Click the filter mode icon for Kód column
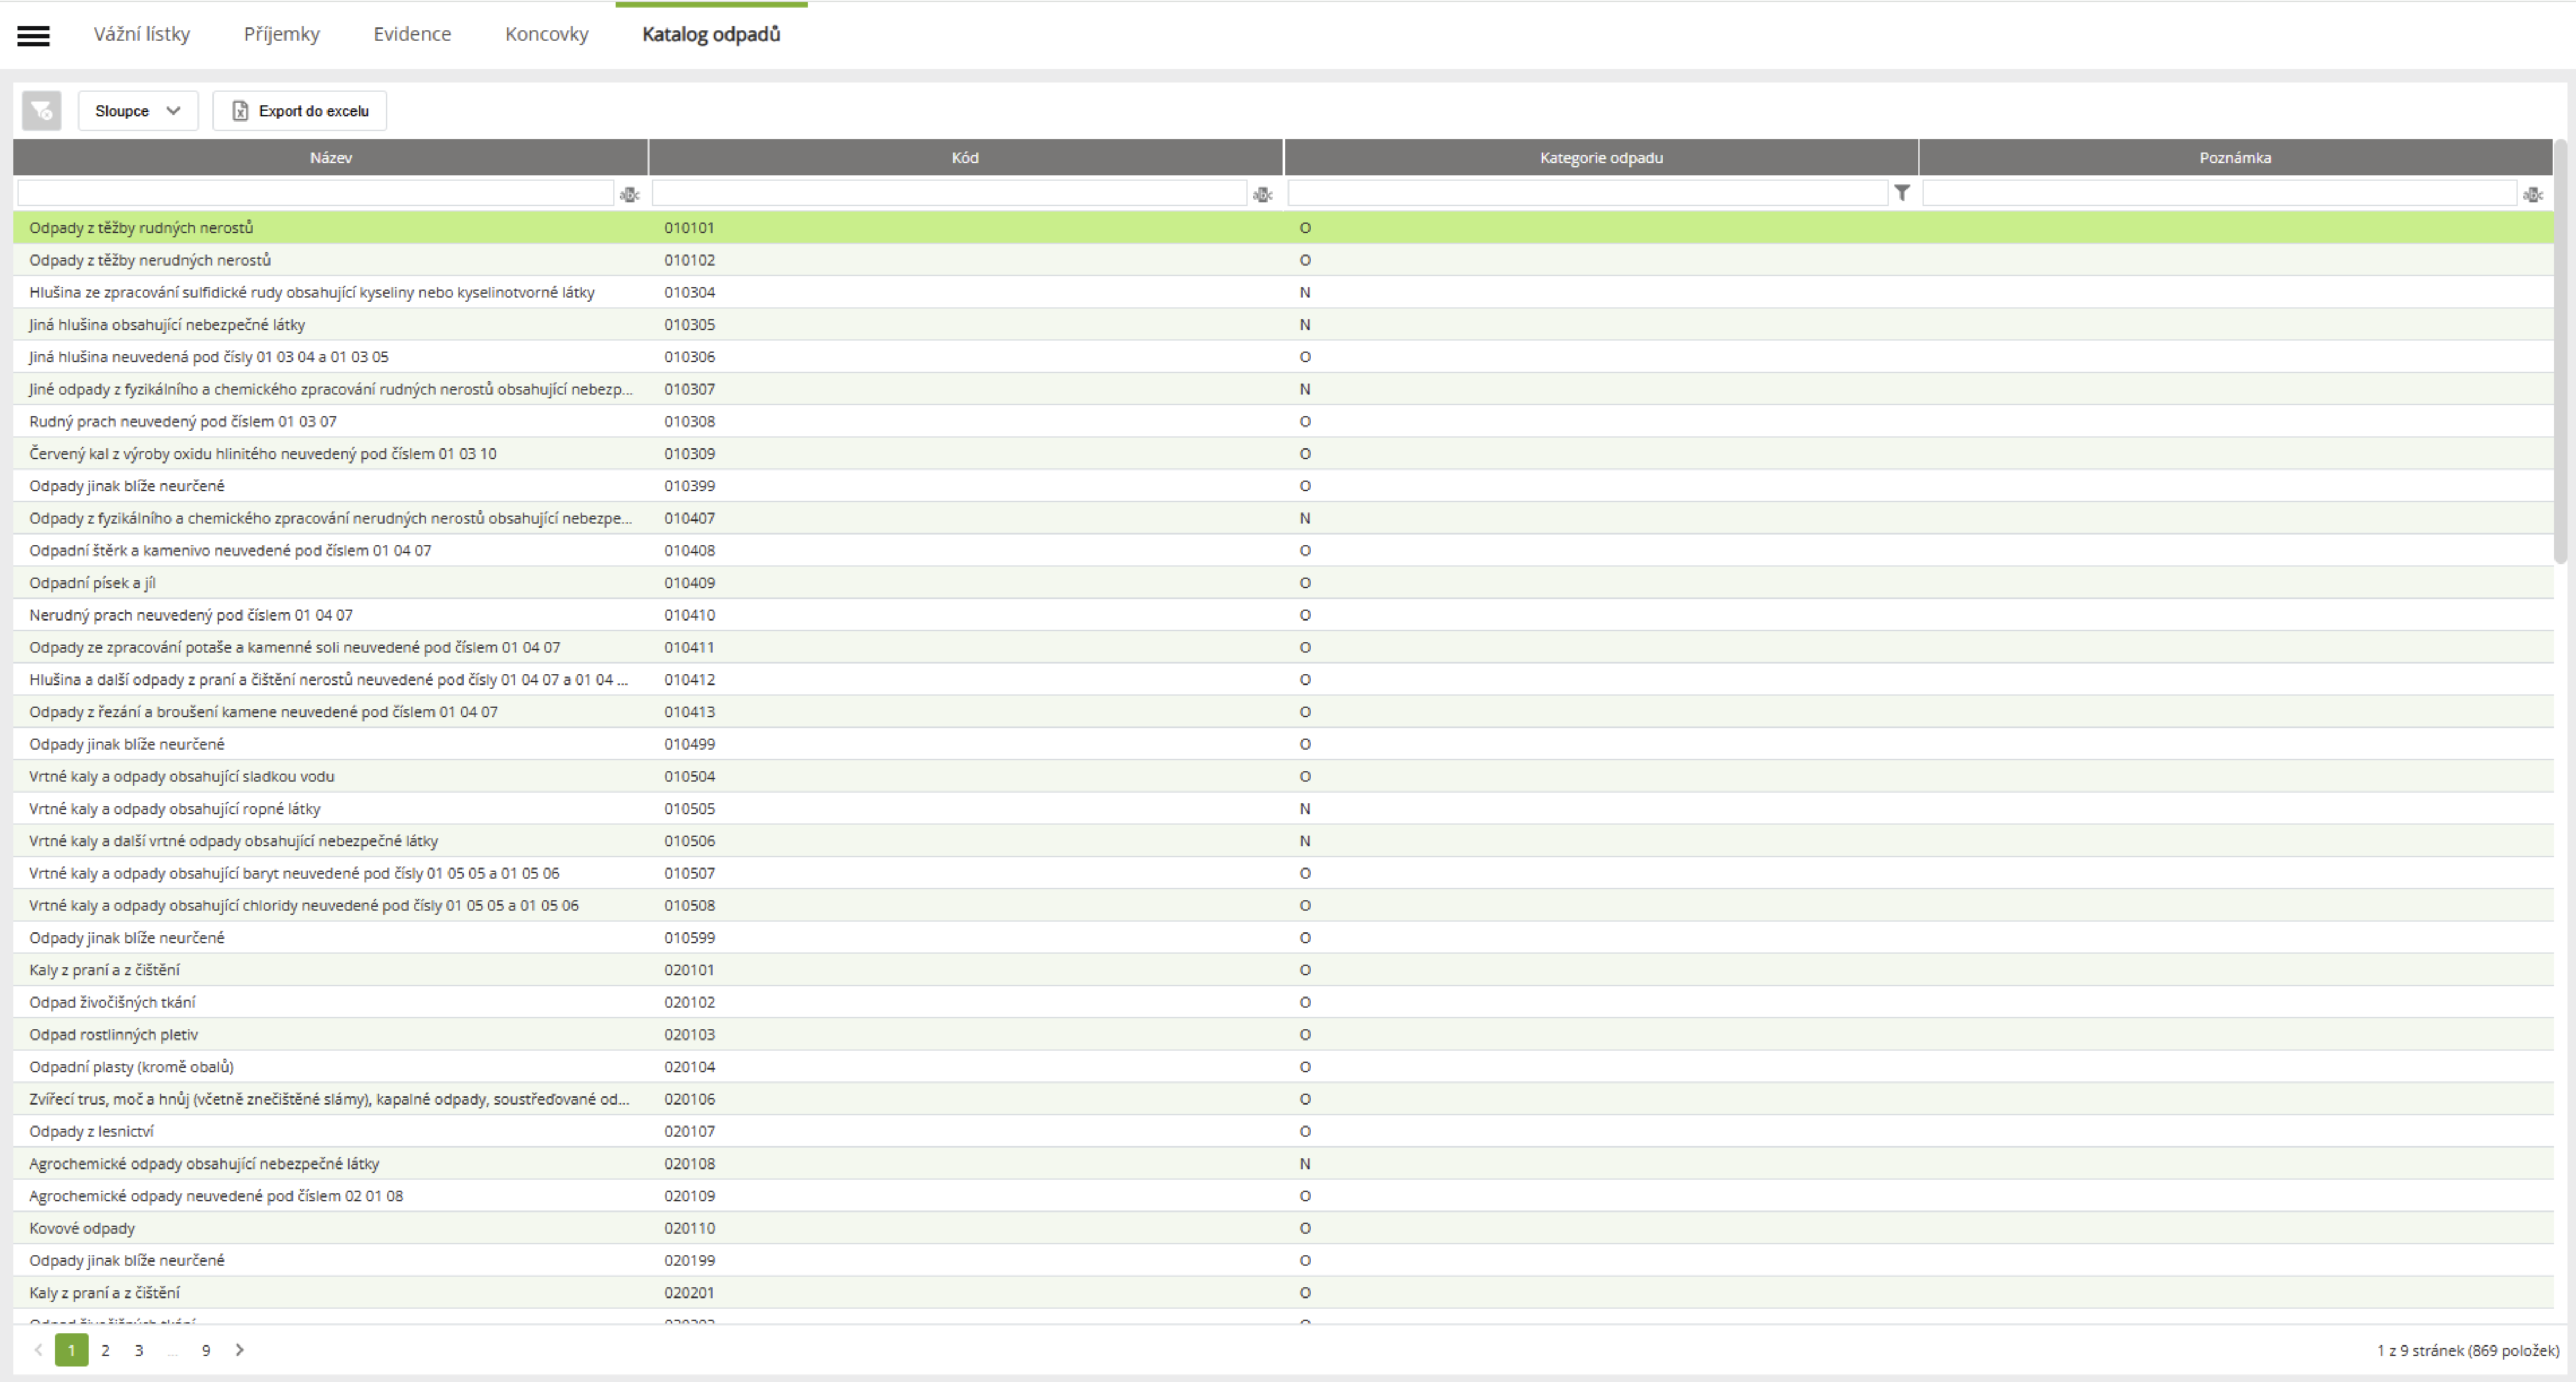This screenshot has width=2576, height=1382. pyautogui.click(x=1262, y=194)
